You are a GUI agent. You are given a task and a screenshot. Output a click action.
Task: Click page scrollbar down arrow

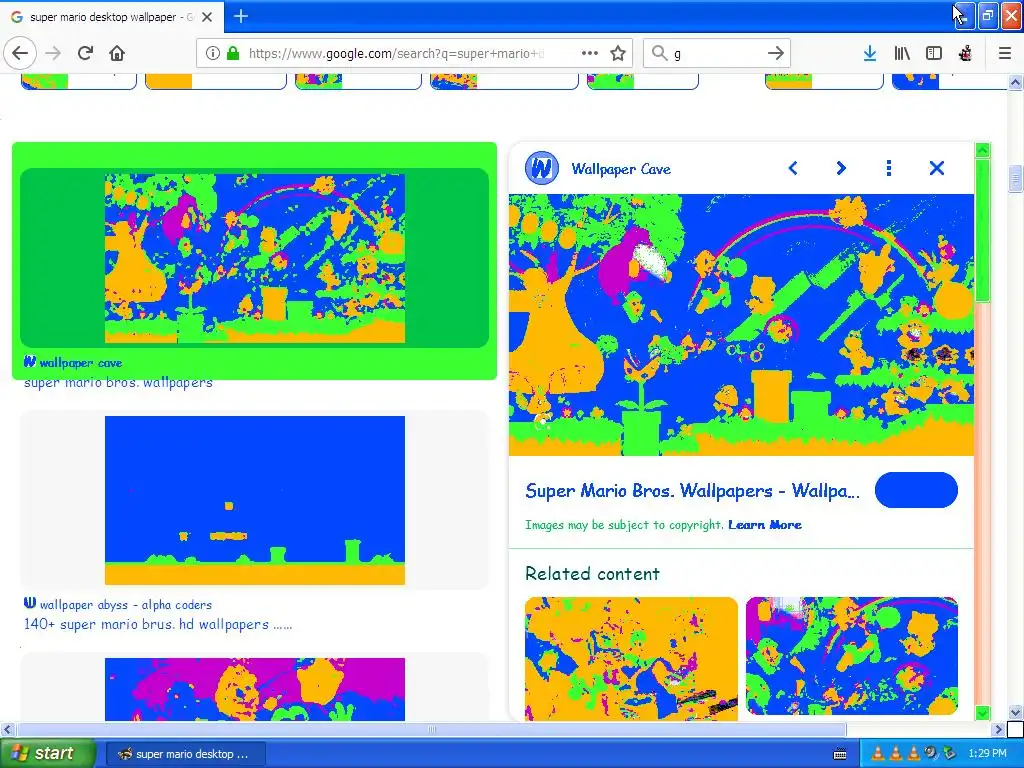1015,712
